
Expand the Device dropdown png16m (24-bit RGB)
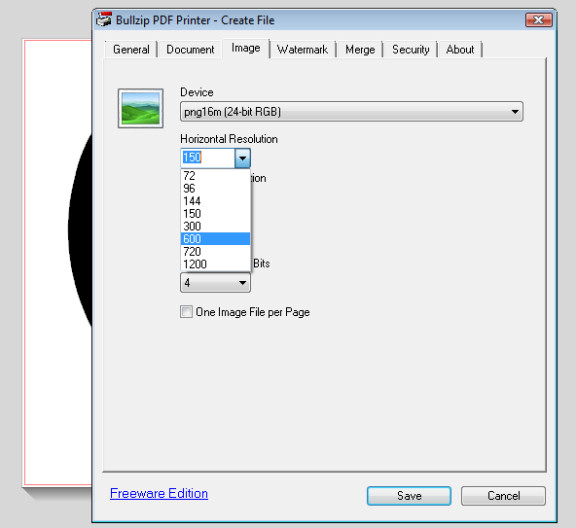click(x=352, y=111)
